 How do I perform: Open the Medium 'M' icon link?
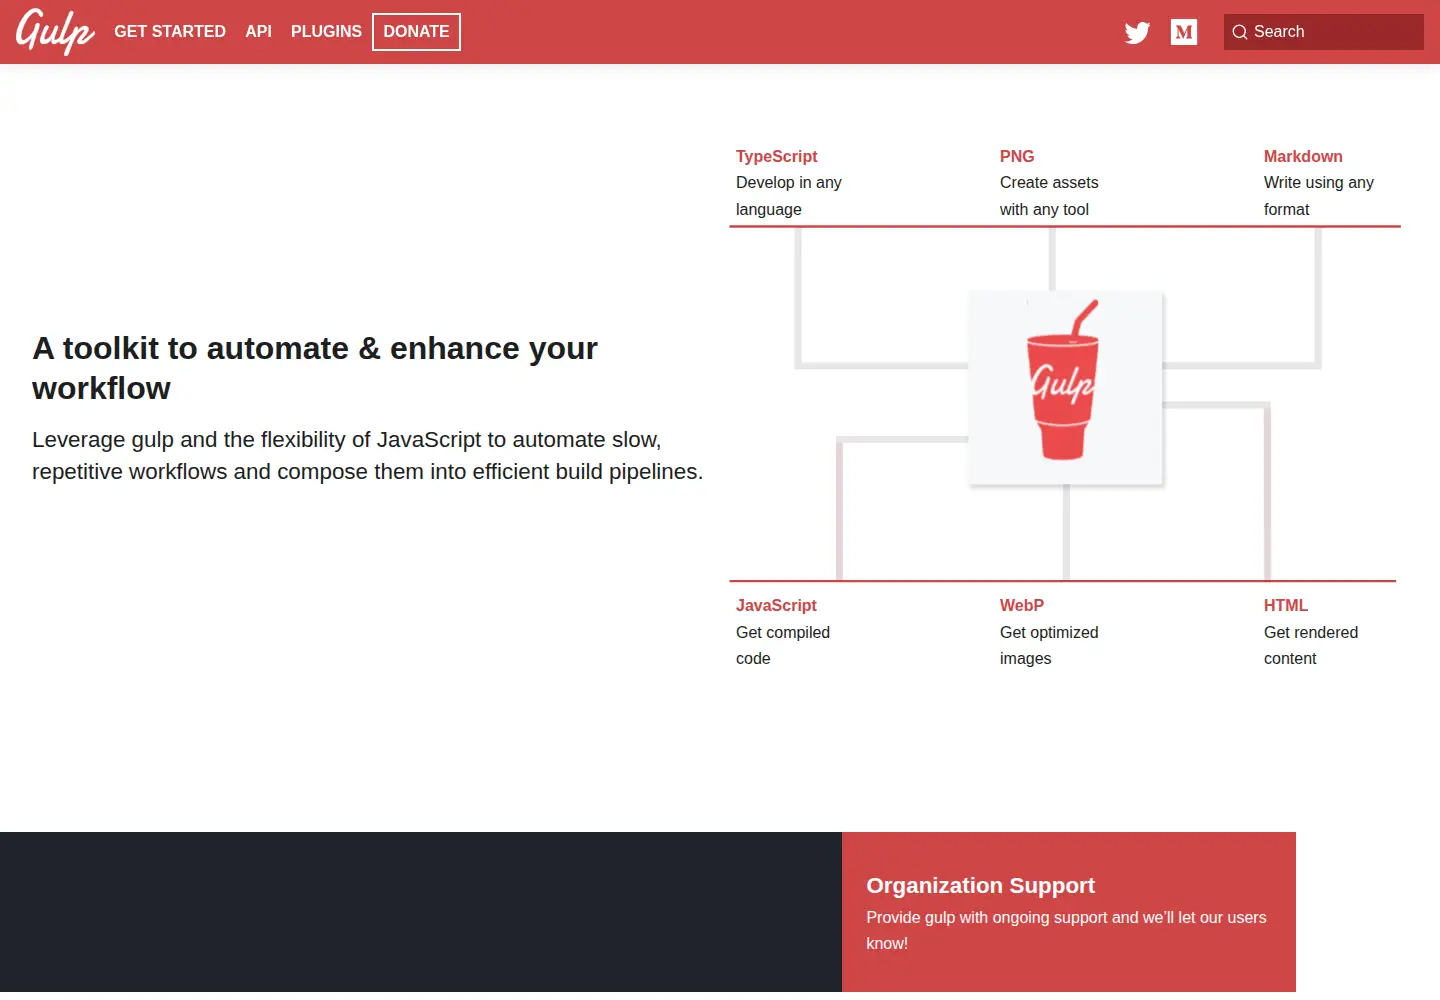click(x=1184, y=32)
